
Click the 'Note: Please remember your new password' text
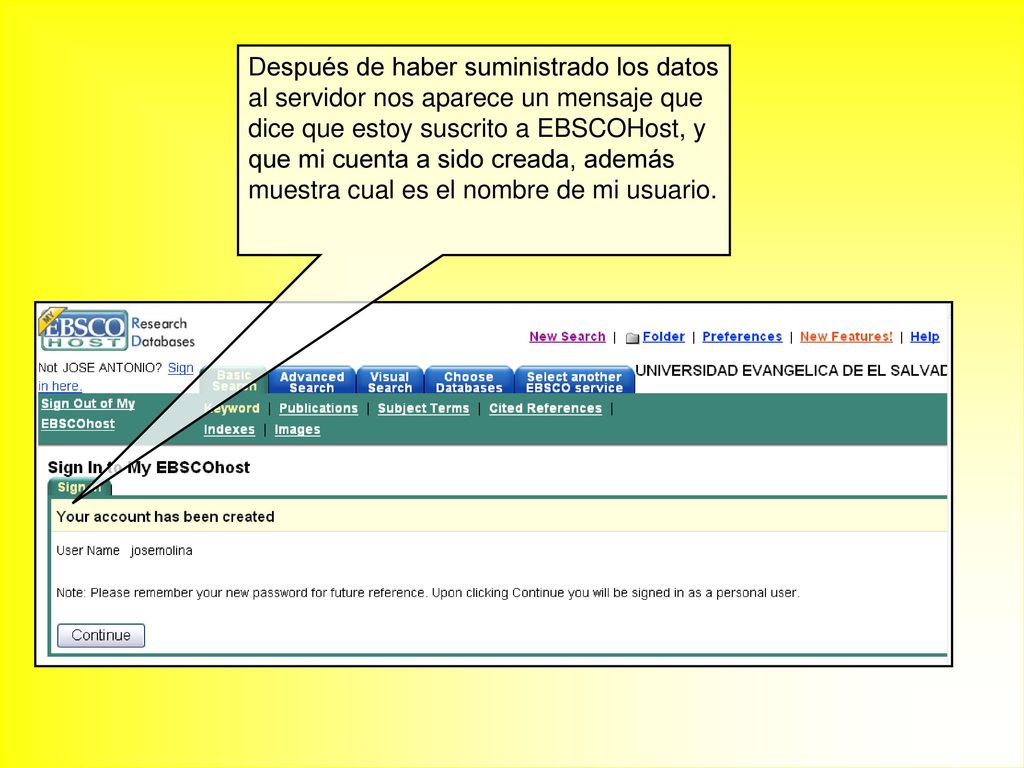[x=428, y=593]
